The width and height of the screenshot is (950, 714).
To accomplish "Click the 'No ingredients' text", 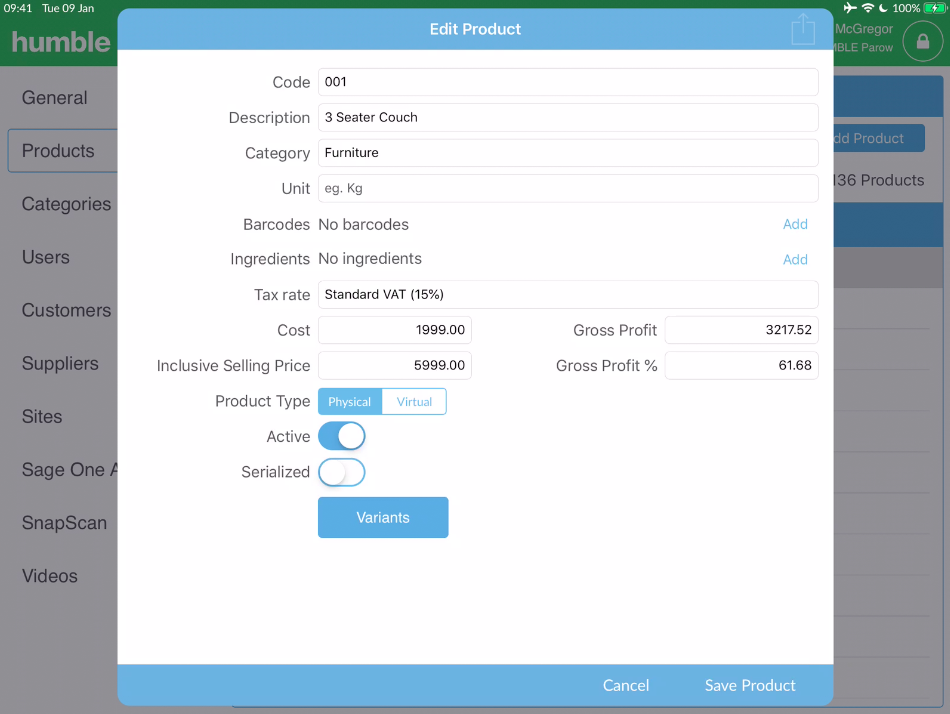I will pos(370,259).
